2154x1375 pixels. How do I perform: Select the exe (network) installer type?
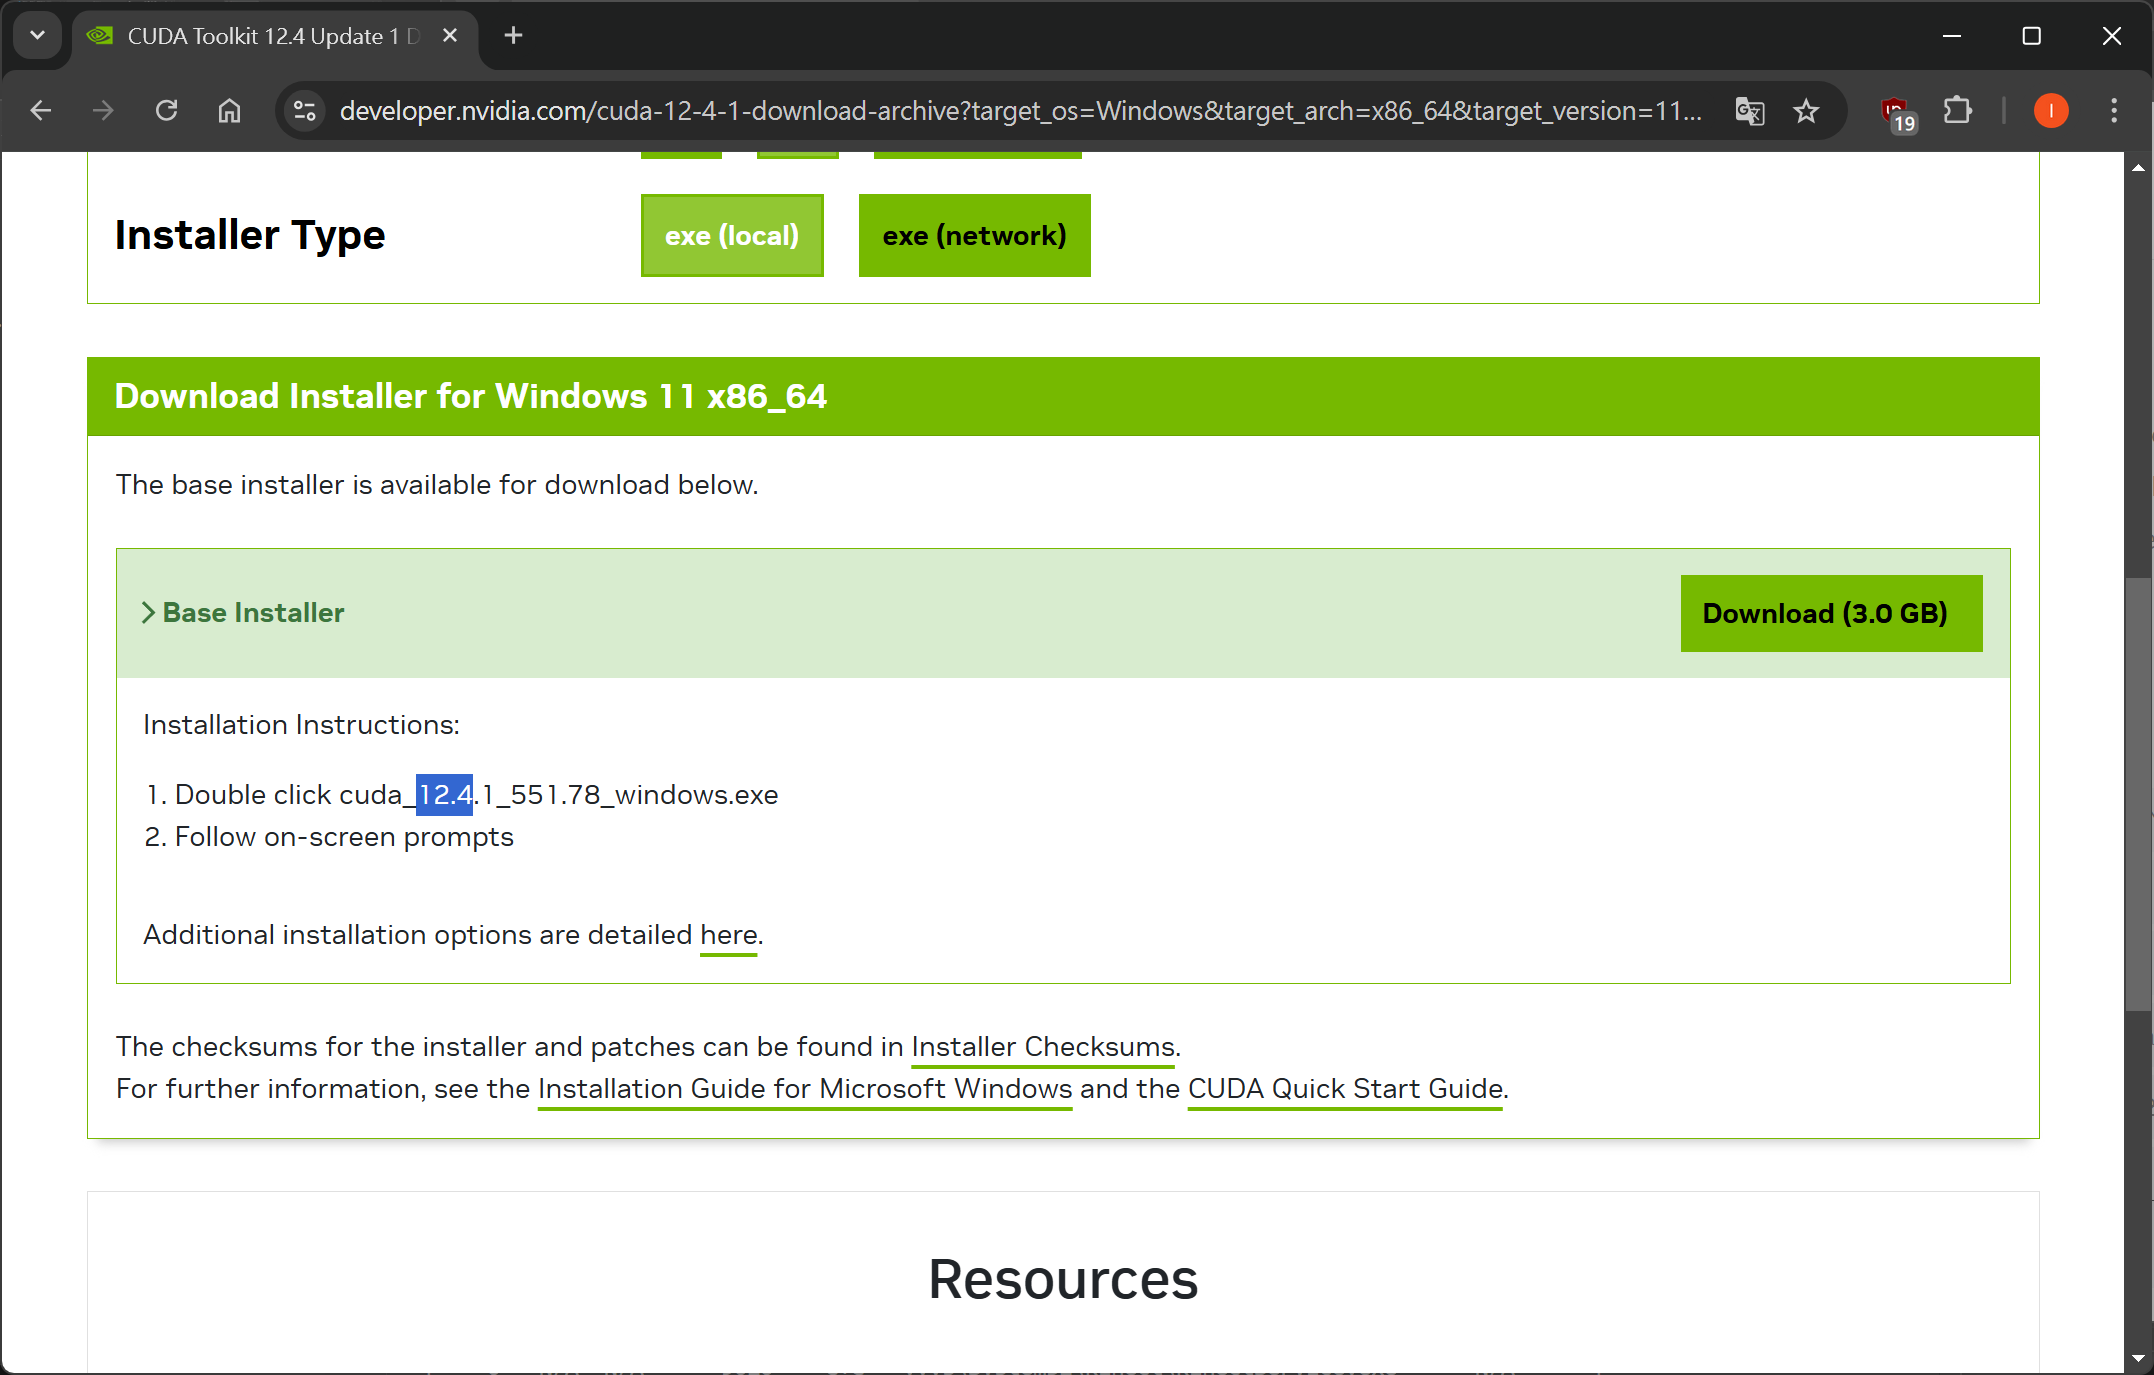coord(974,236)
